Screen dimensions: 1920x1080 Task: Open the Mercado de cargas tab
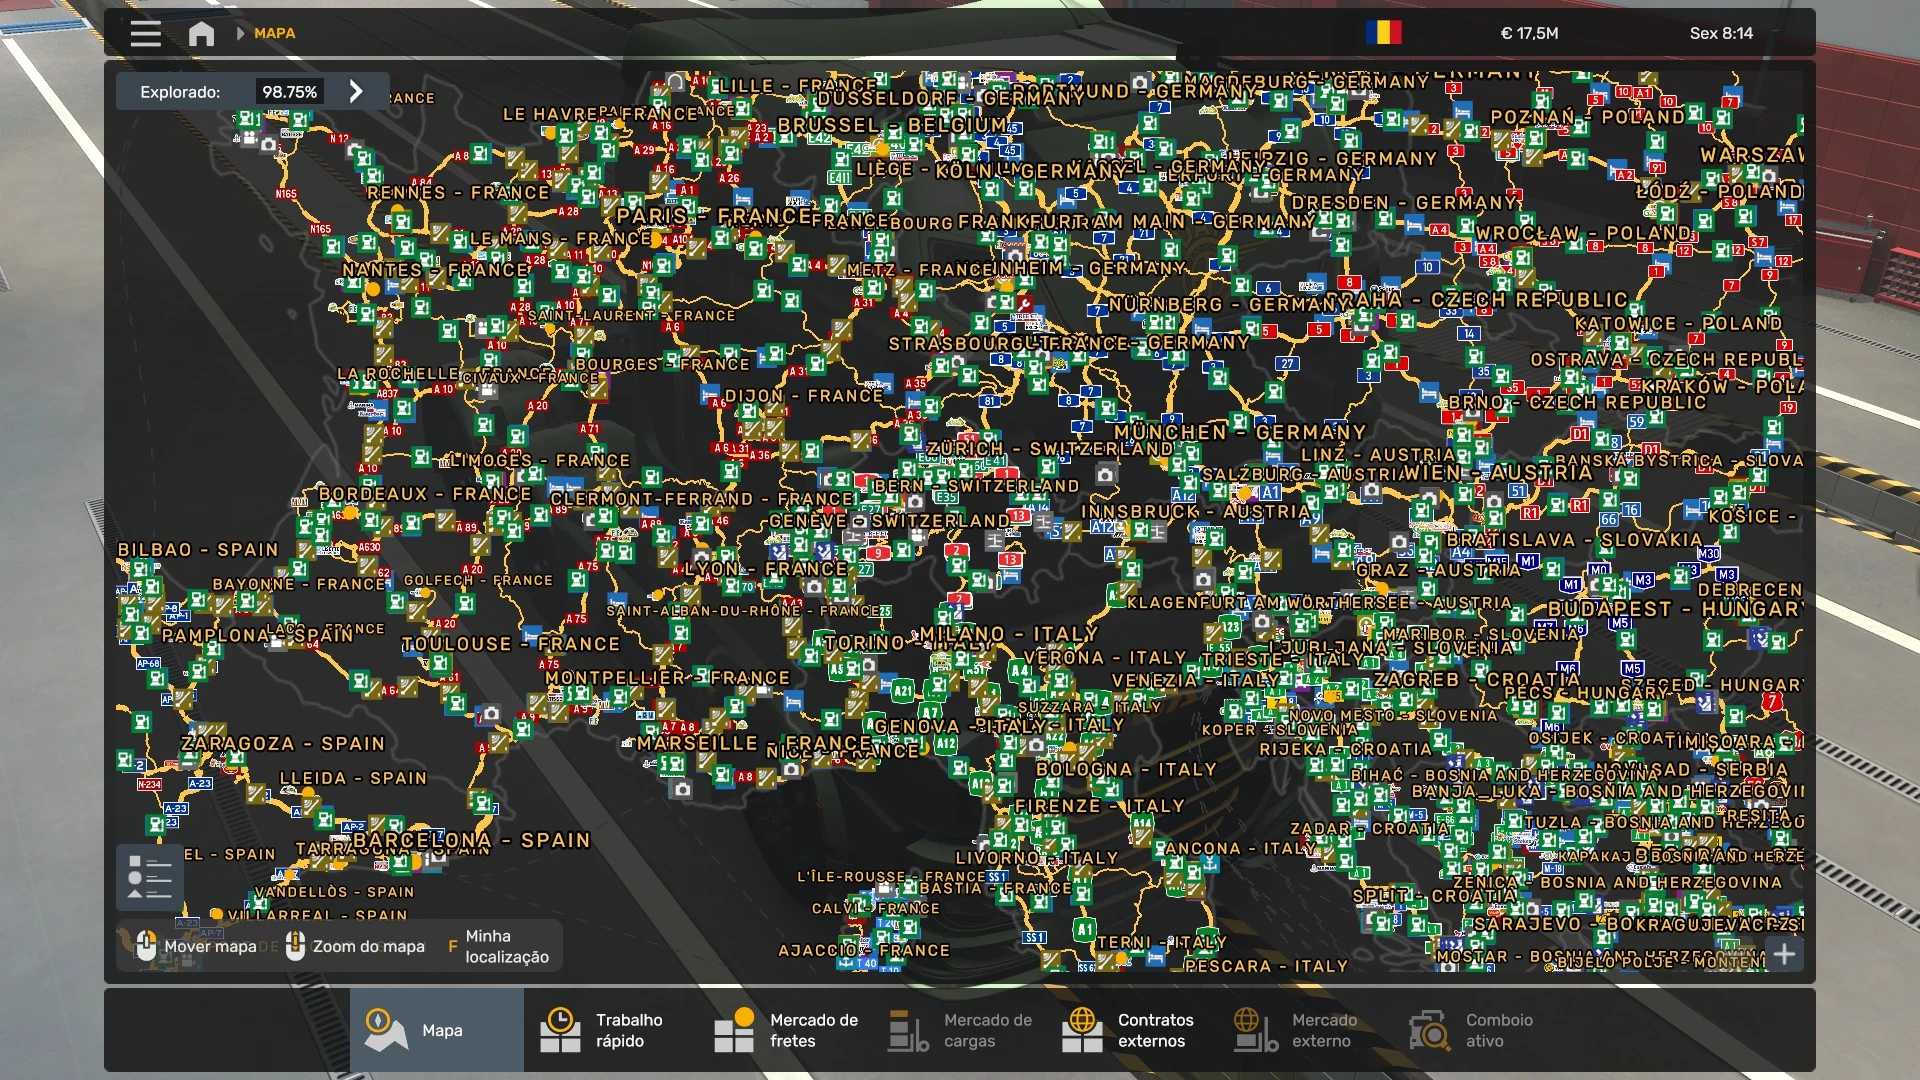[x=959, y=1030]
